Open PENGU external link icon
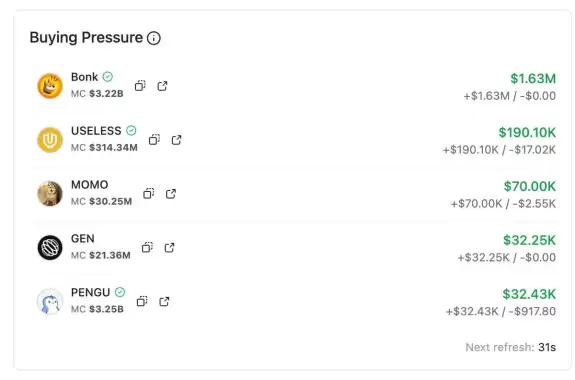The height and width of the screenshot is (380, 575). pyautogui.click(x=164, y=302)
